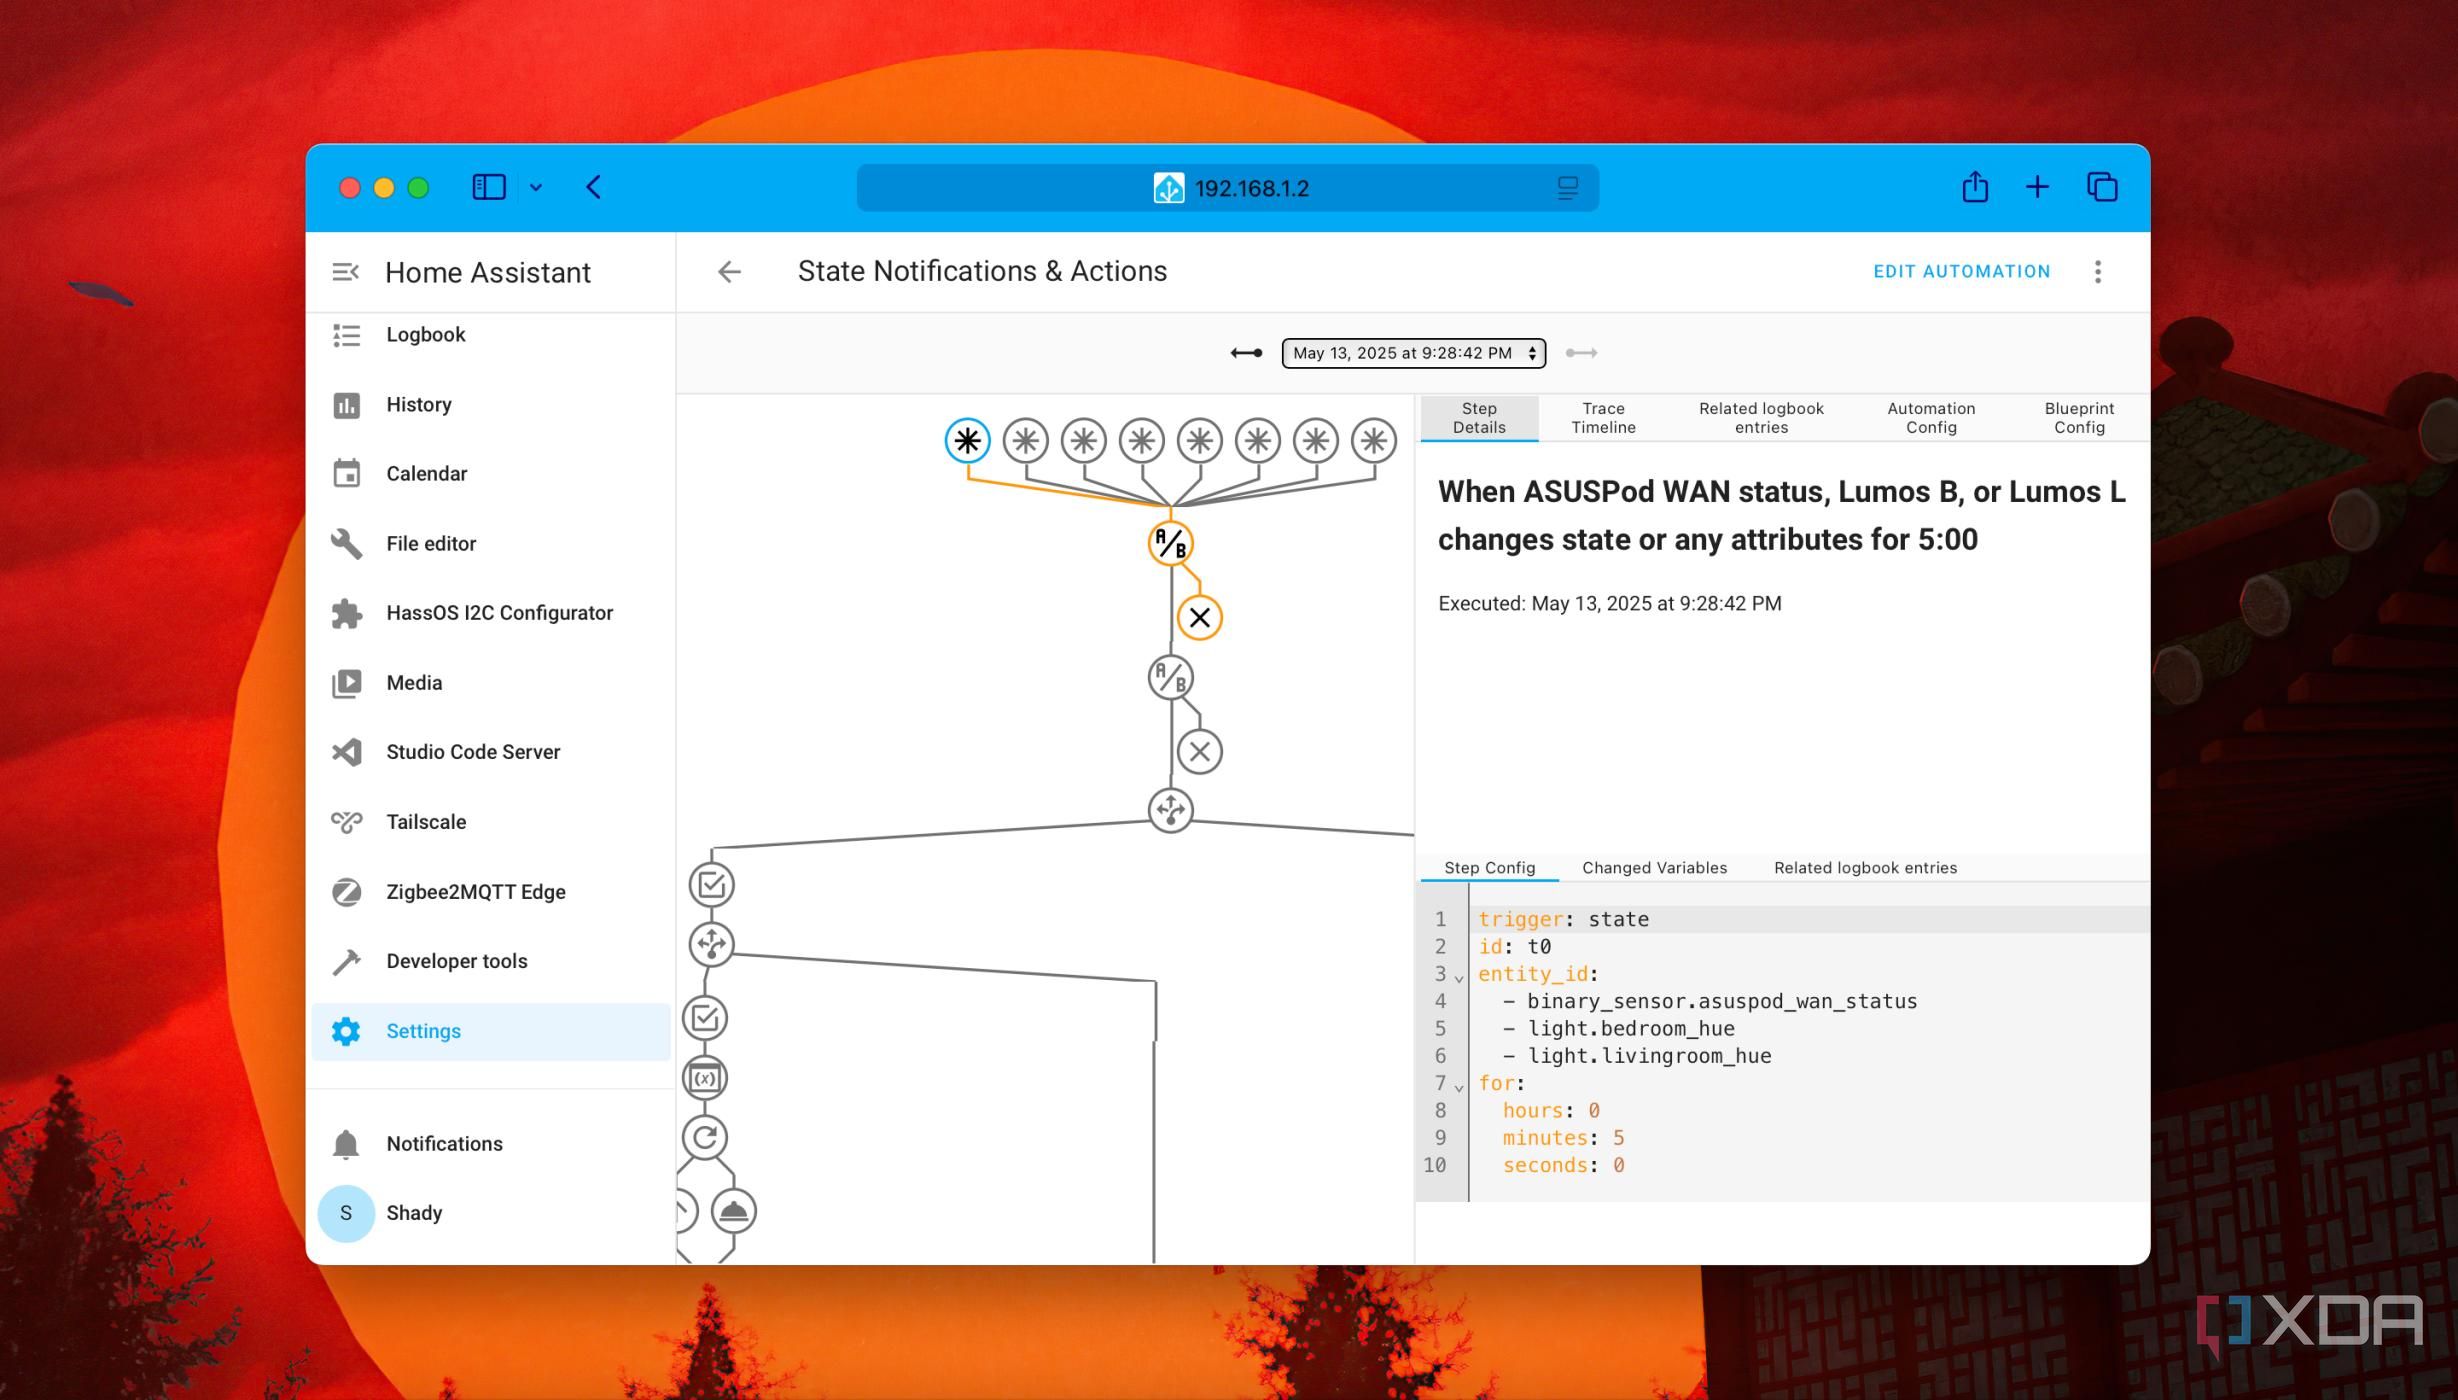Open the Media browser

click(x=490, y=683)
